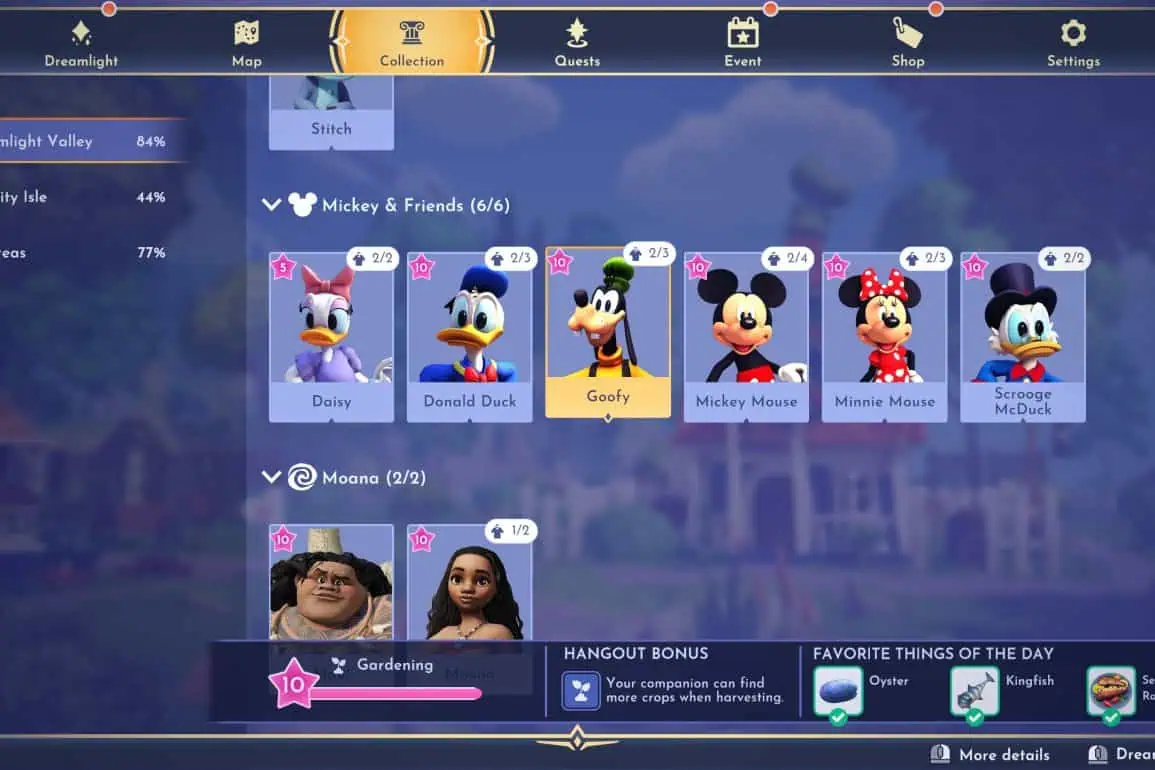This screenshot has height=770, width=1155.
Task: Open the Quests tab
Action: tap(577, 44)
